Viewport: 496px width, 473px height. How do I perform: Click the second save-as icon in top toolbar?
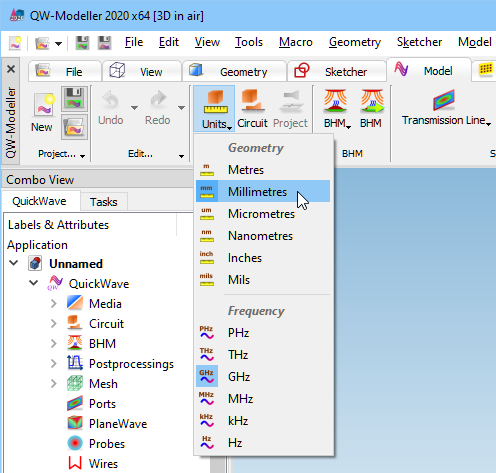click(104, 43)
